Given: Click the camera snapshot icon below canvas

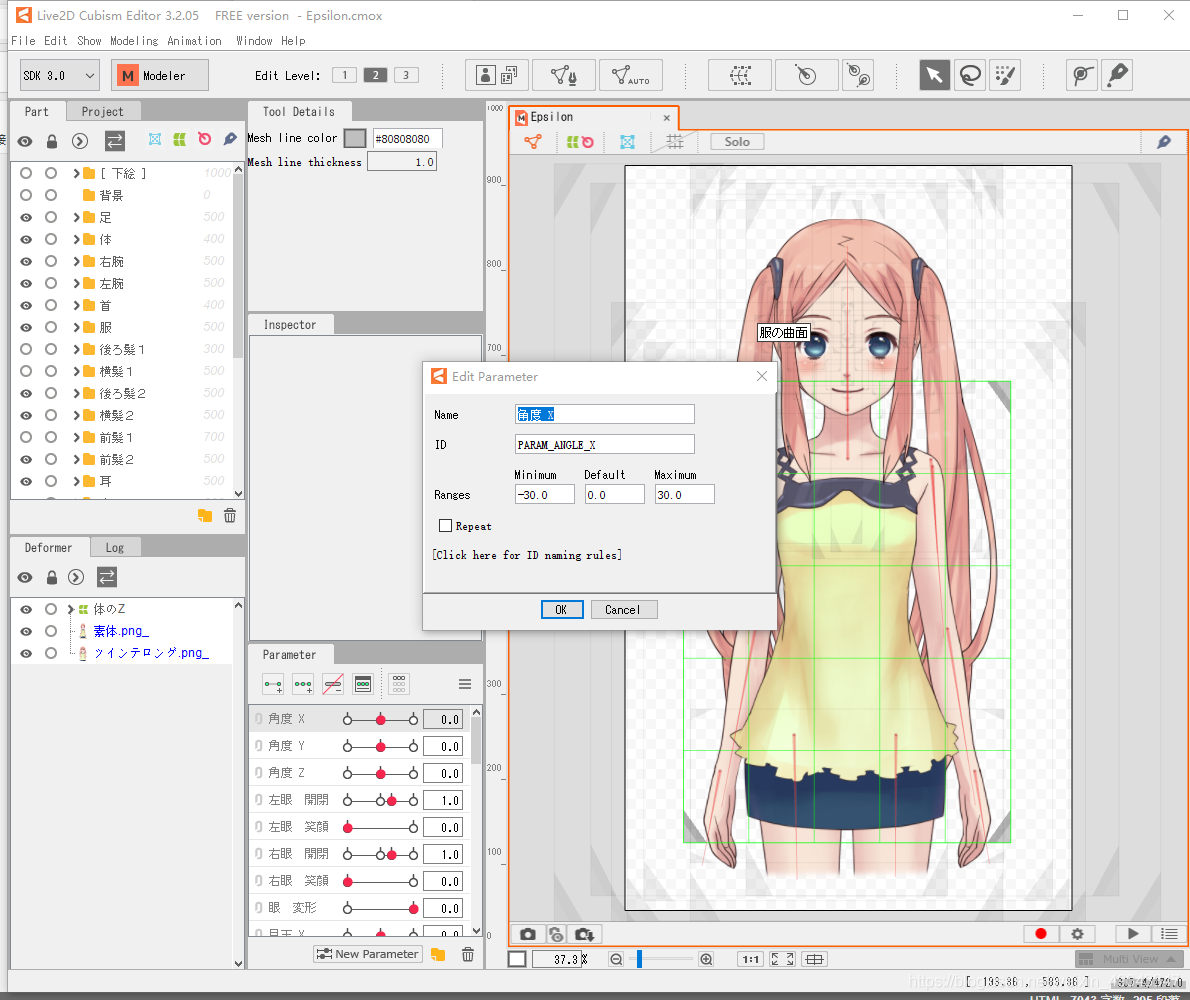Looking at the screenshot, I should pos(527,934).
